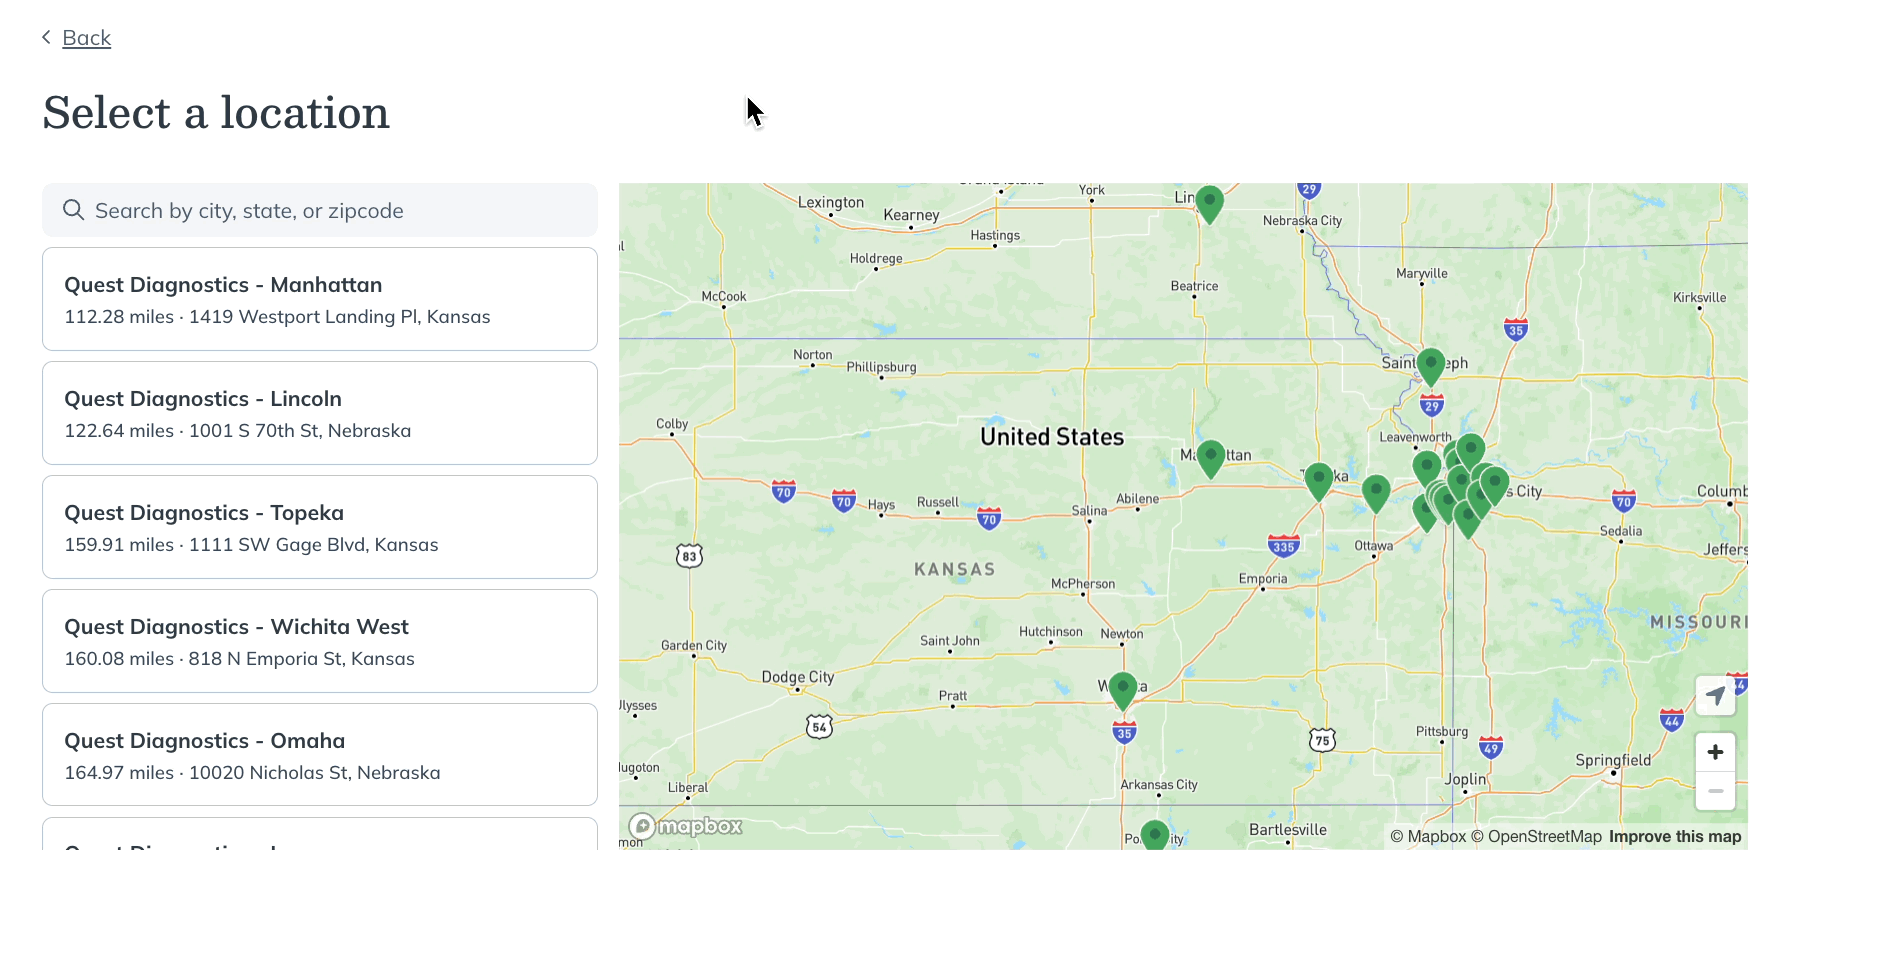Click the 'Joplin' map label

click(1465, 779)
